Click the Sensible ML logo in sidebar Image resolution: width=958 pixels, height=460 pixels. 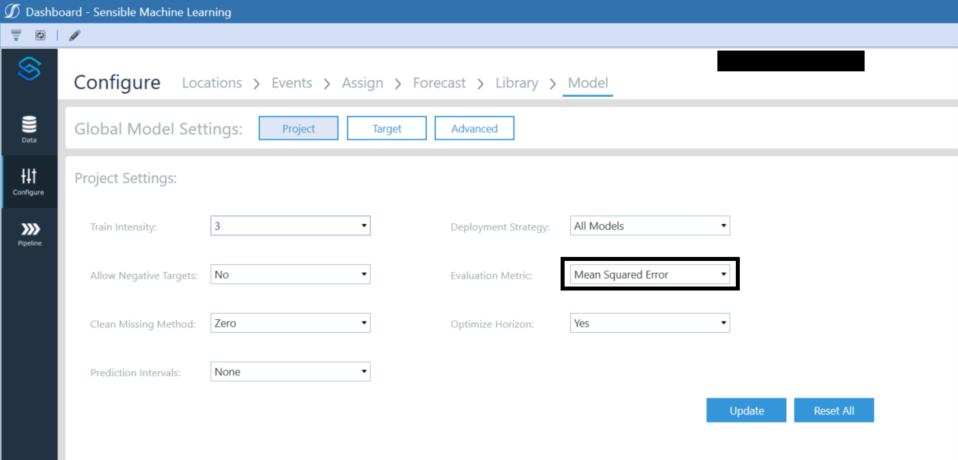tap(29, 69)
